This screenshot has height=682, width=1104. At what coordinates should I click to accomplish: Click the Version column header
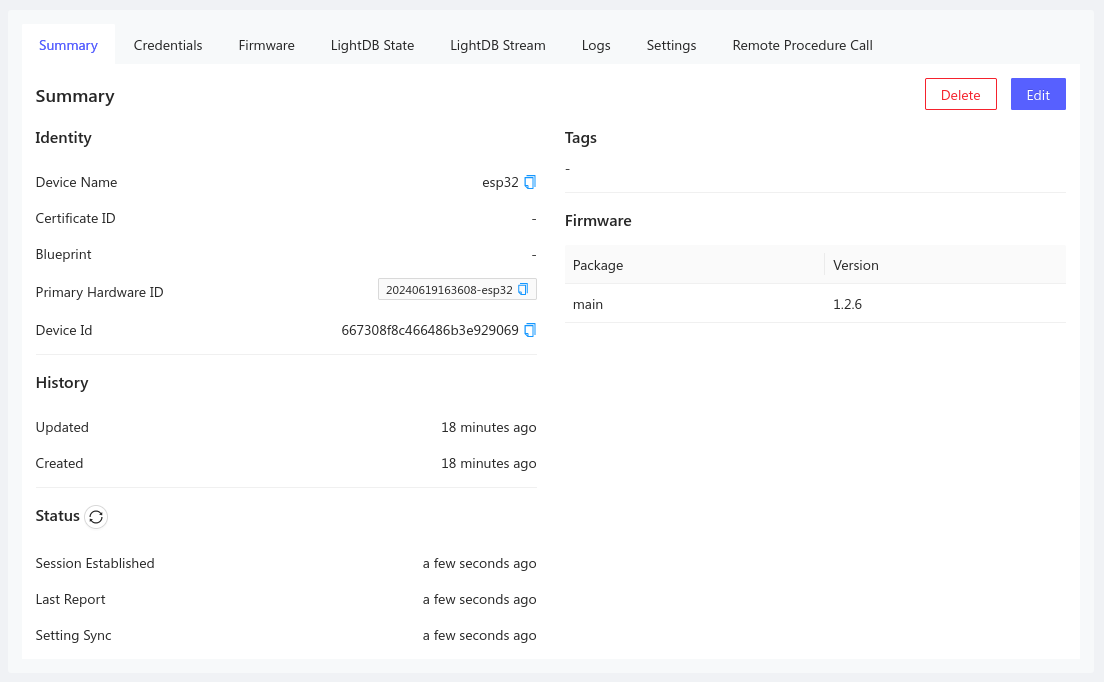point(854,265)
